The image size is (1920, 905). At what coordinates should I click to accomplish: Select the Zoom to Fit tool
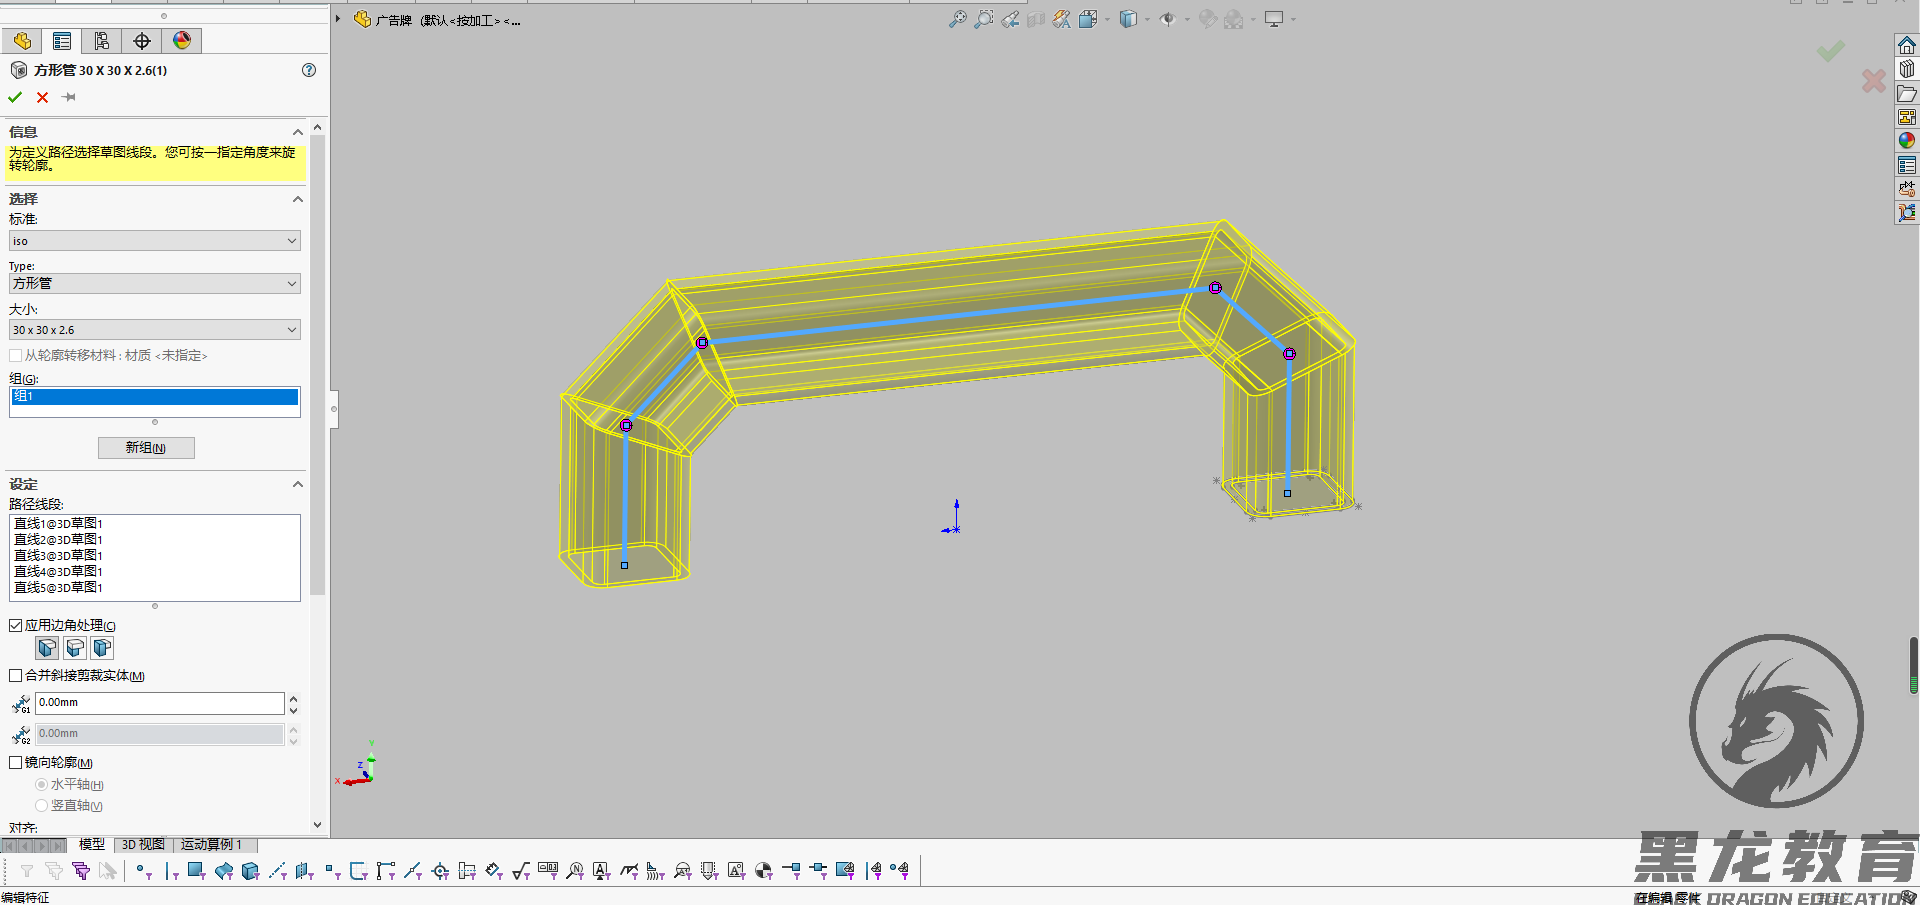[x=957, y=19]
